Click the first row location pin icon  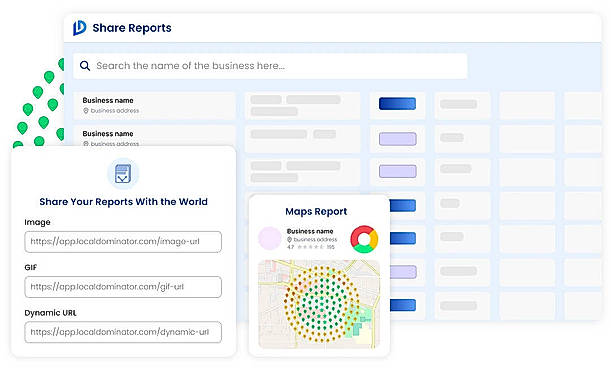86,111
